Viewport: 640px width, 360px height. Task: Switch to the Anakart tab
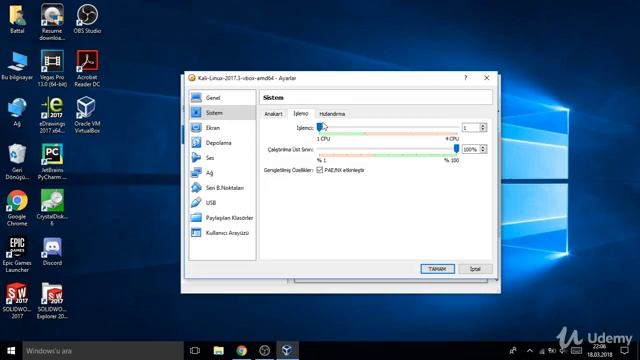[273, 114]
